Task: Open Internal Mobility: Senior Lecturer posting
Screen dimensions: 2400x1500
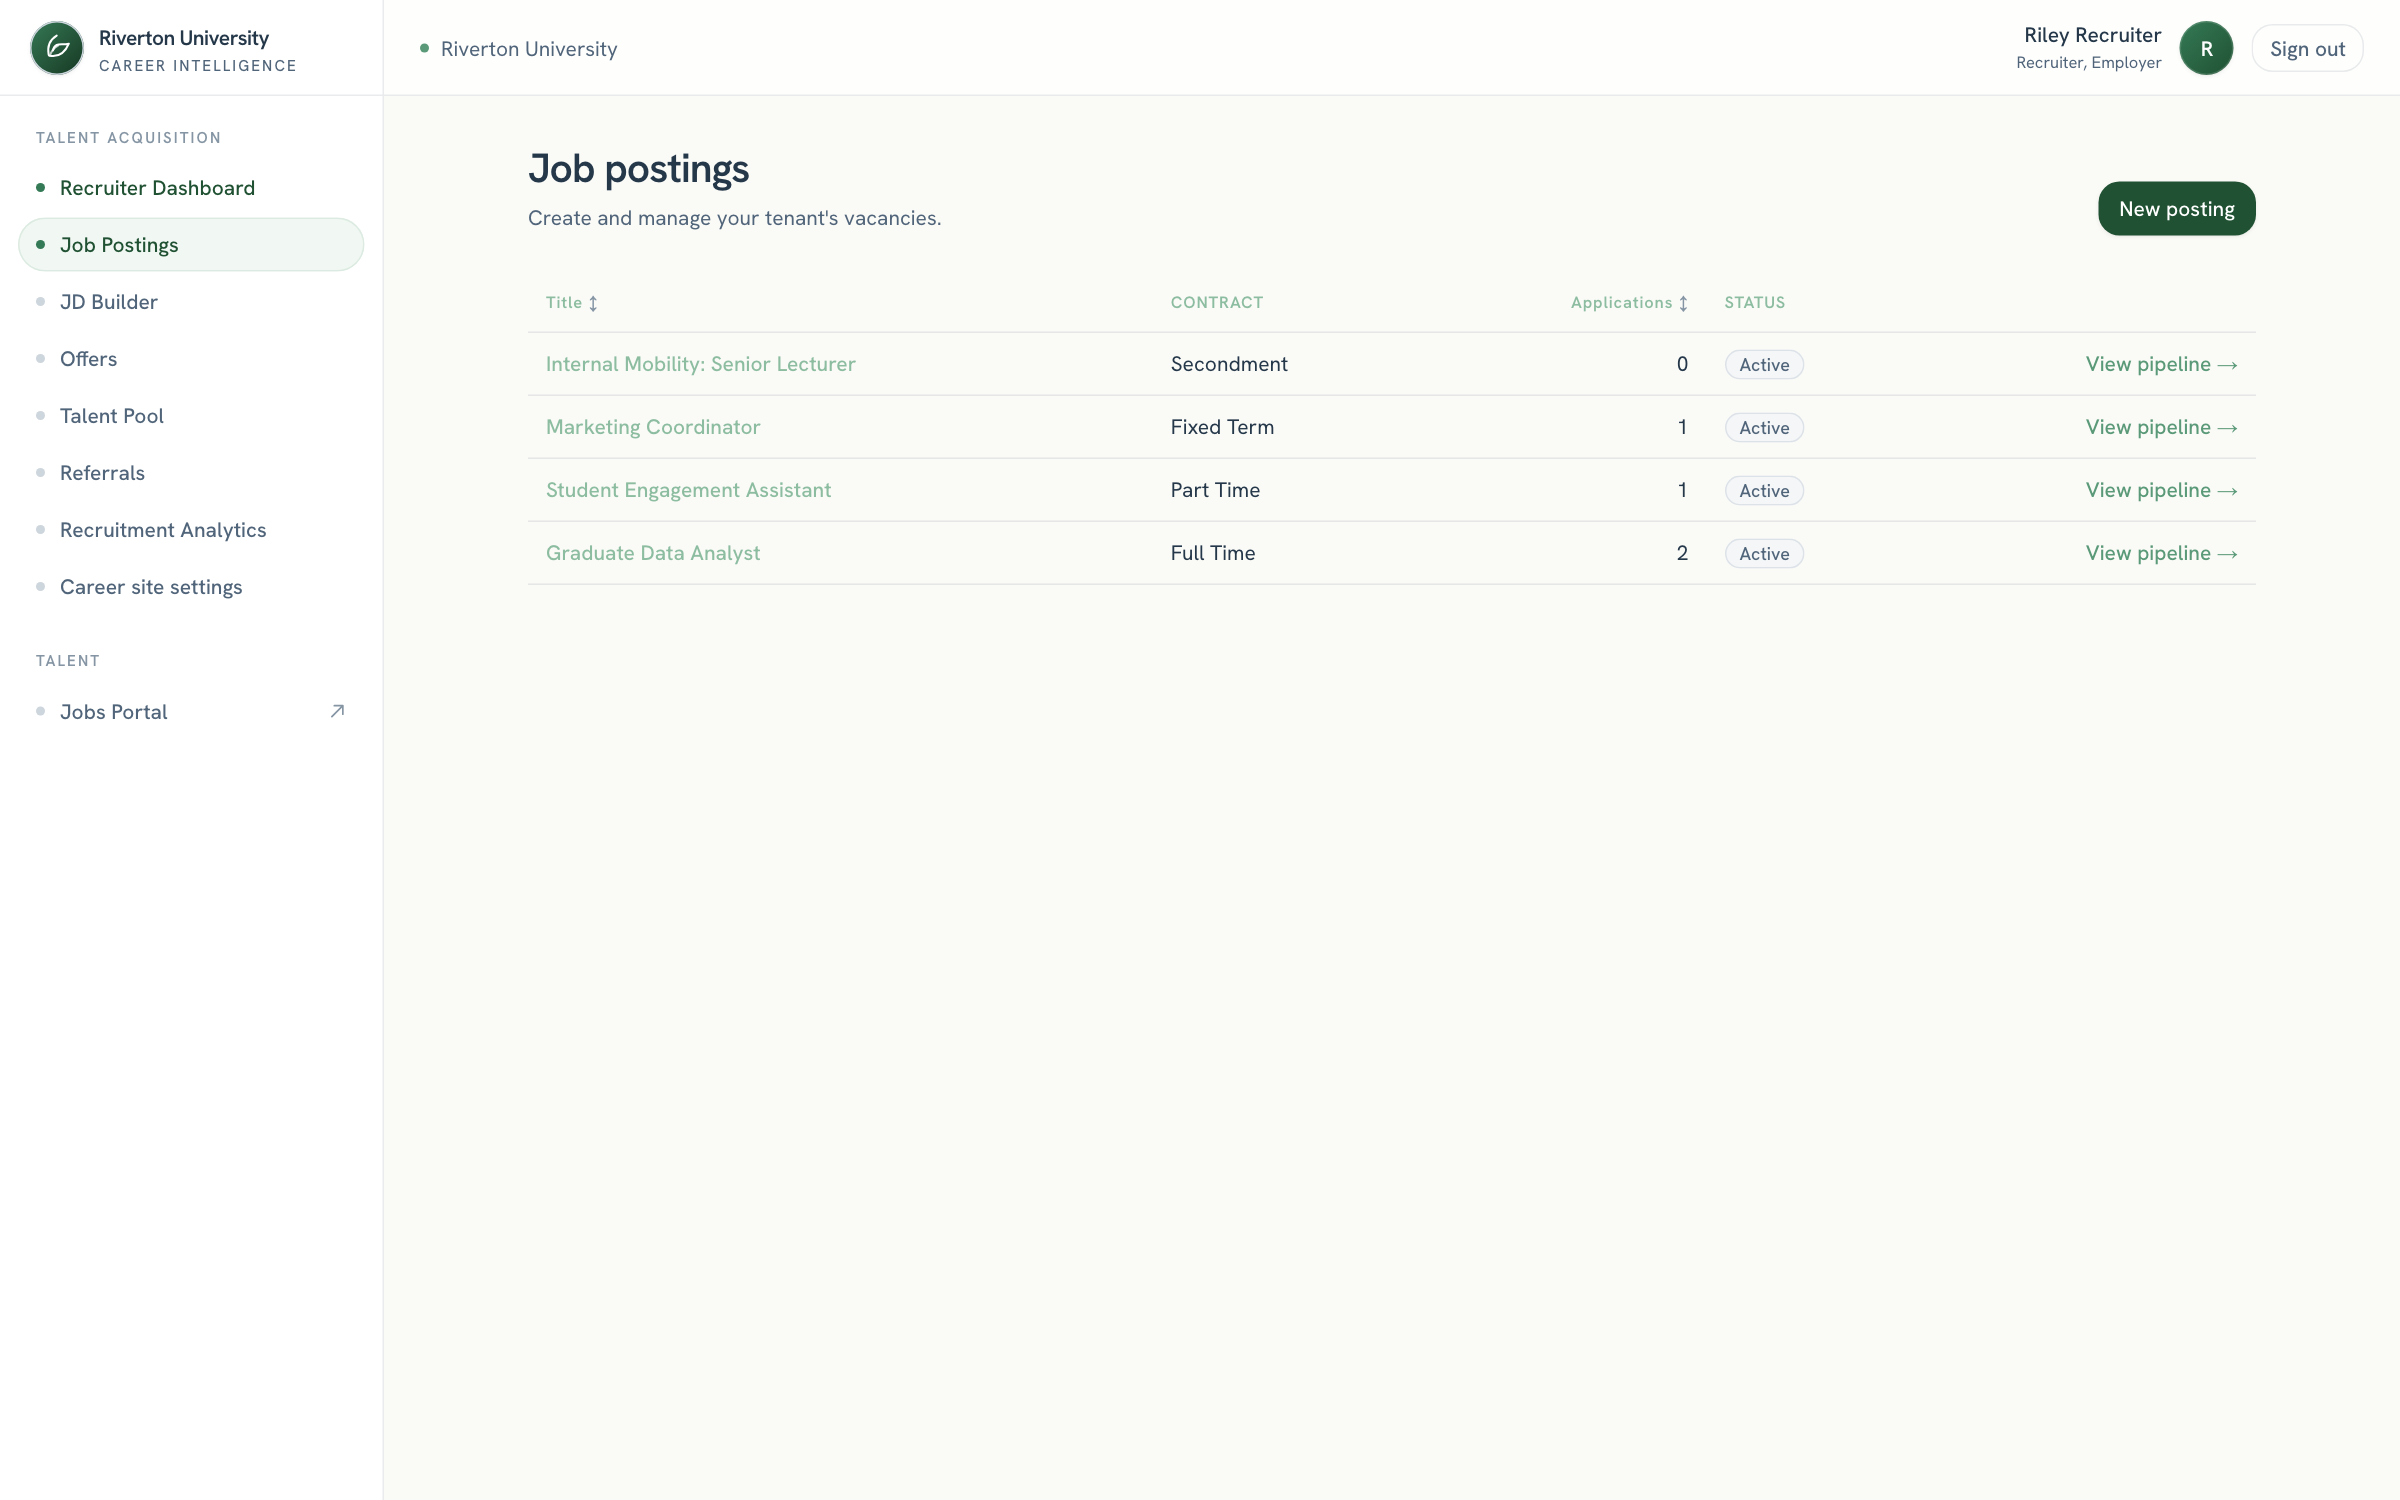Action: pos(701,364)
